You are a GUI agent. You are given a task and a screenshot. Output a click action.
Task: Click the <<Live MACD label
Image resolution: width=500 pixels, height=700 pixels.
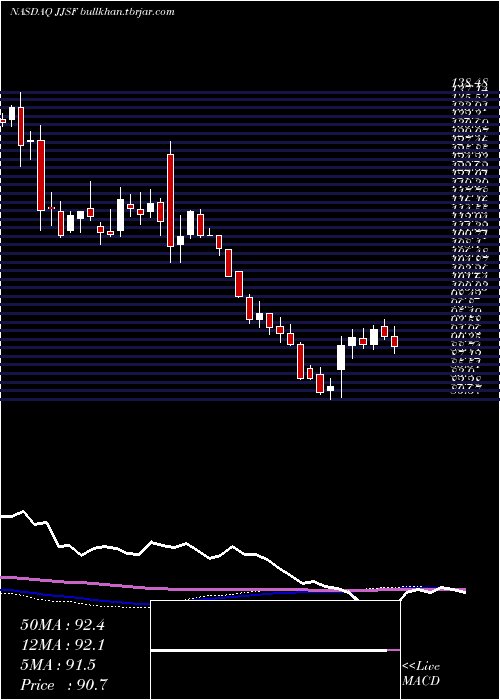pyautogui.click(x=421, y=674)
